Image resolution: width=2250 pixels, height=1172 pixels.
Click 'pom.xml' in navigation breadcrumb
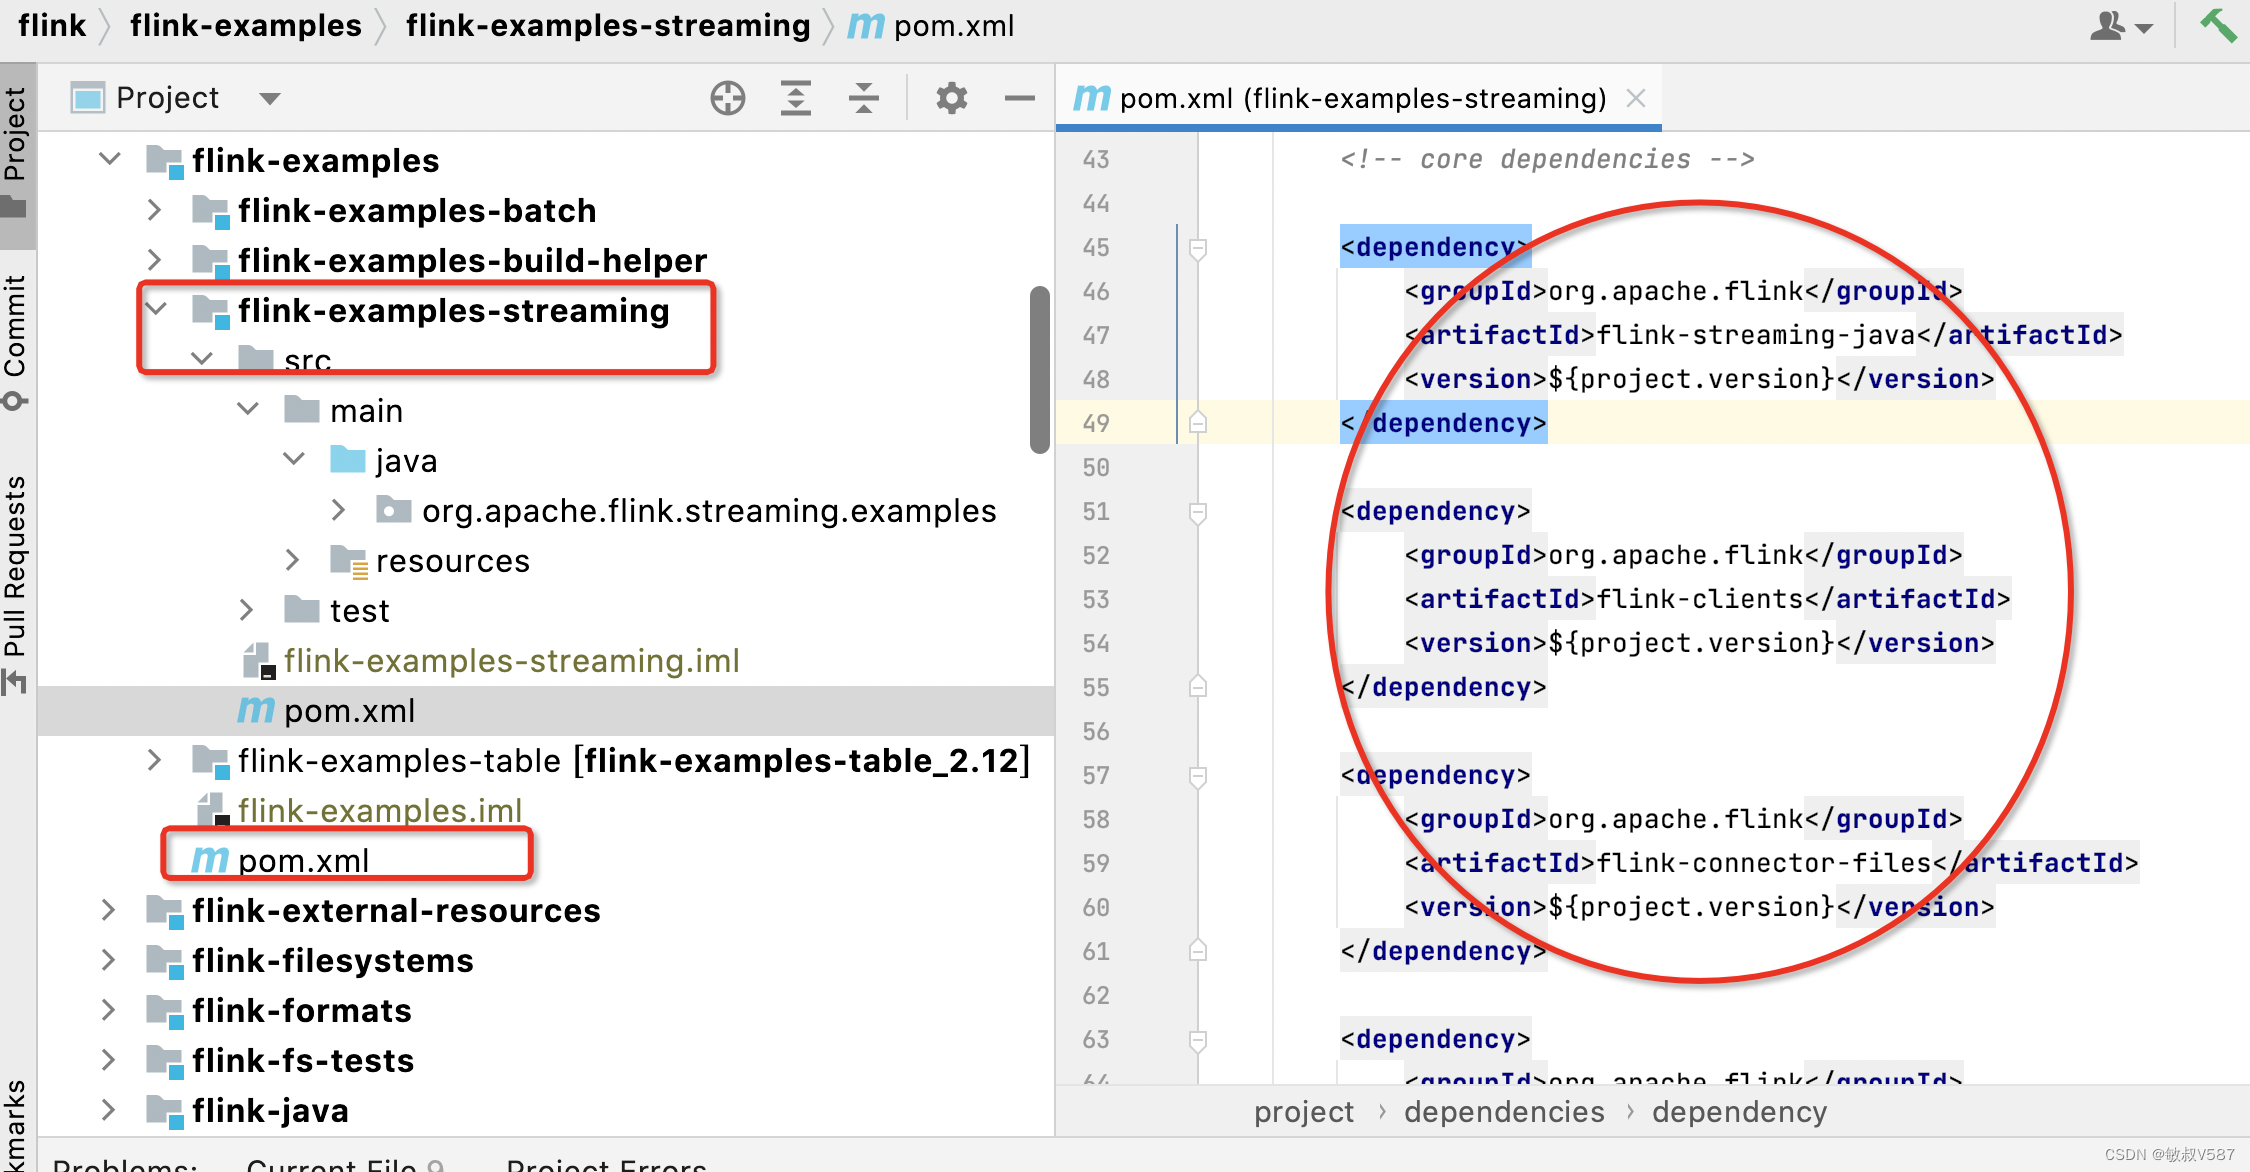pyautogui.click(x=931, y=25)
